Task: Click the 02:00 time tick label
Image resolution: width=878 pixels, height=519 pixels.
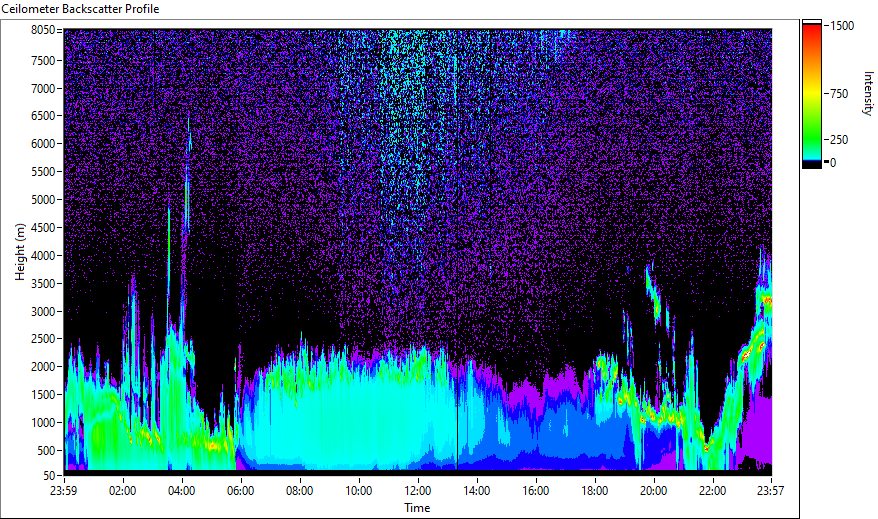Action: [123, 491]
